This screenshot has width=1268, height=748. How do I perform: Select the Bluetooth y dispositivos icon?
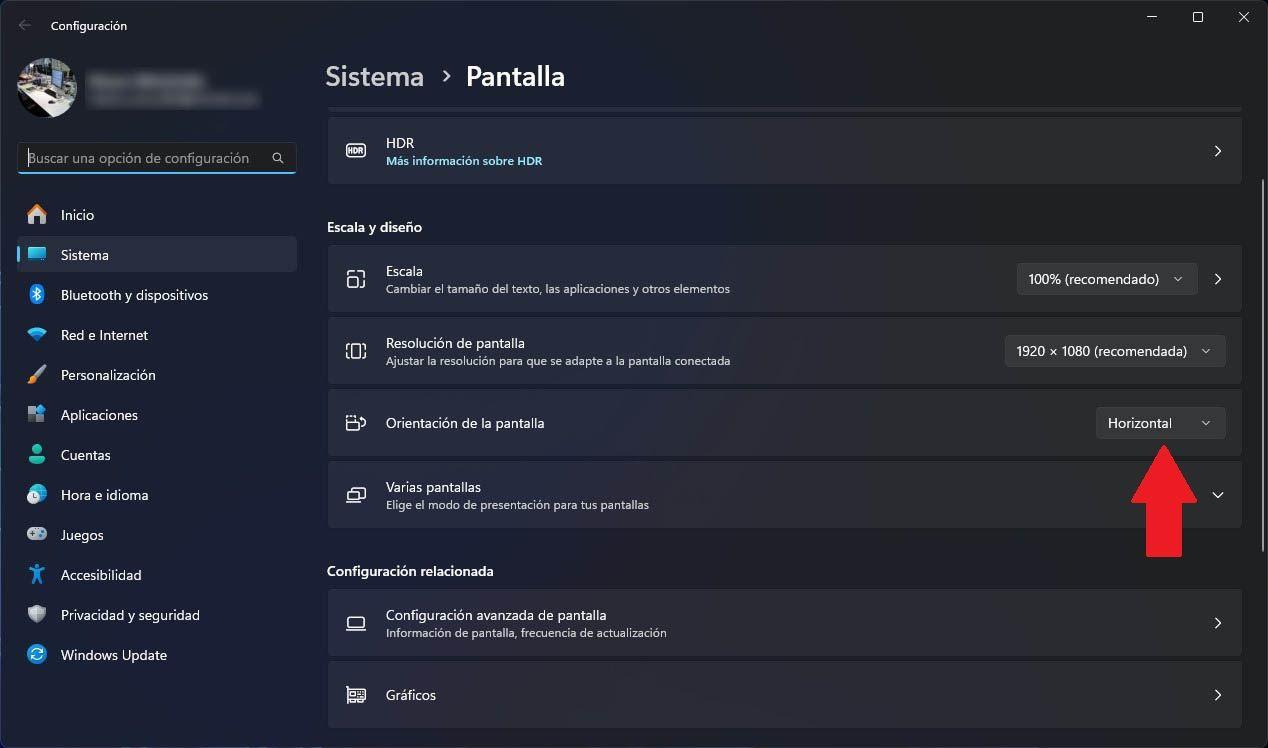[39, 295]
